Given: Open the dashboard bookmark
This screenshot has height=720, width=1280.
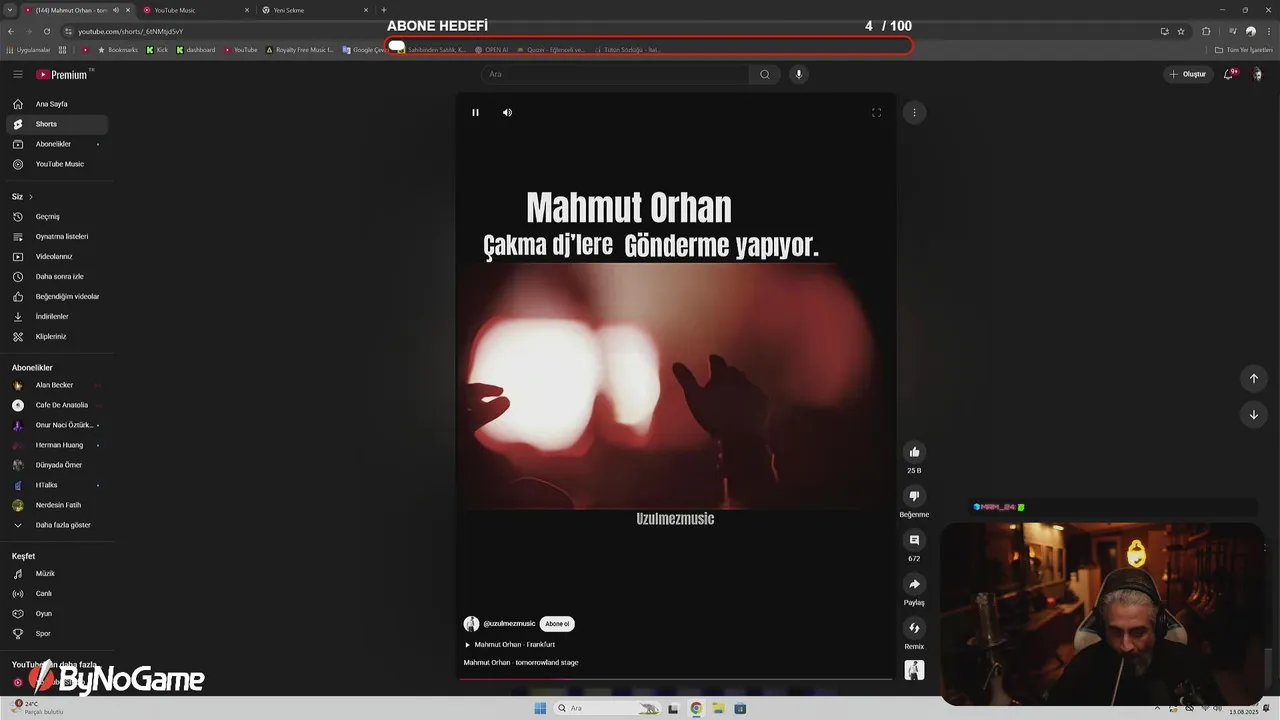Looking at the screenshot, I should 196,49.
